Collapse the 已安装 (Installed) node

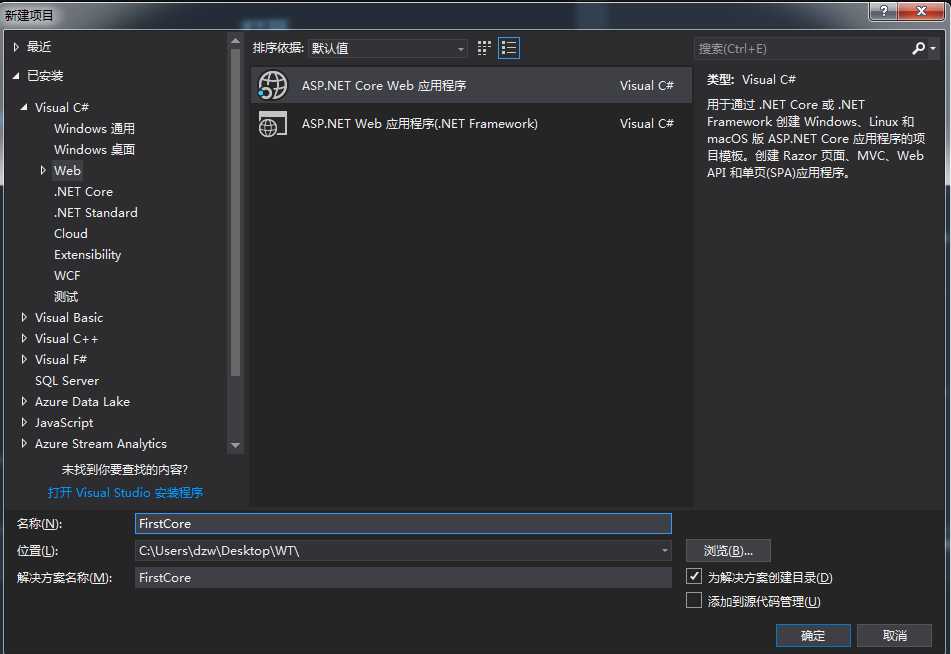(16, 76)
